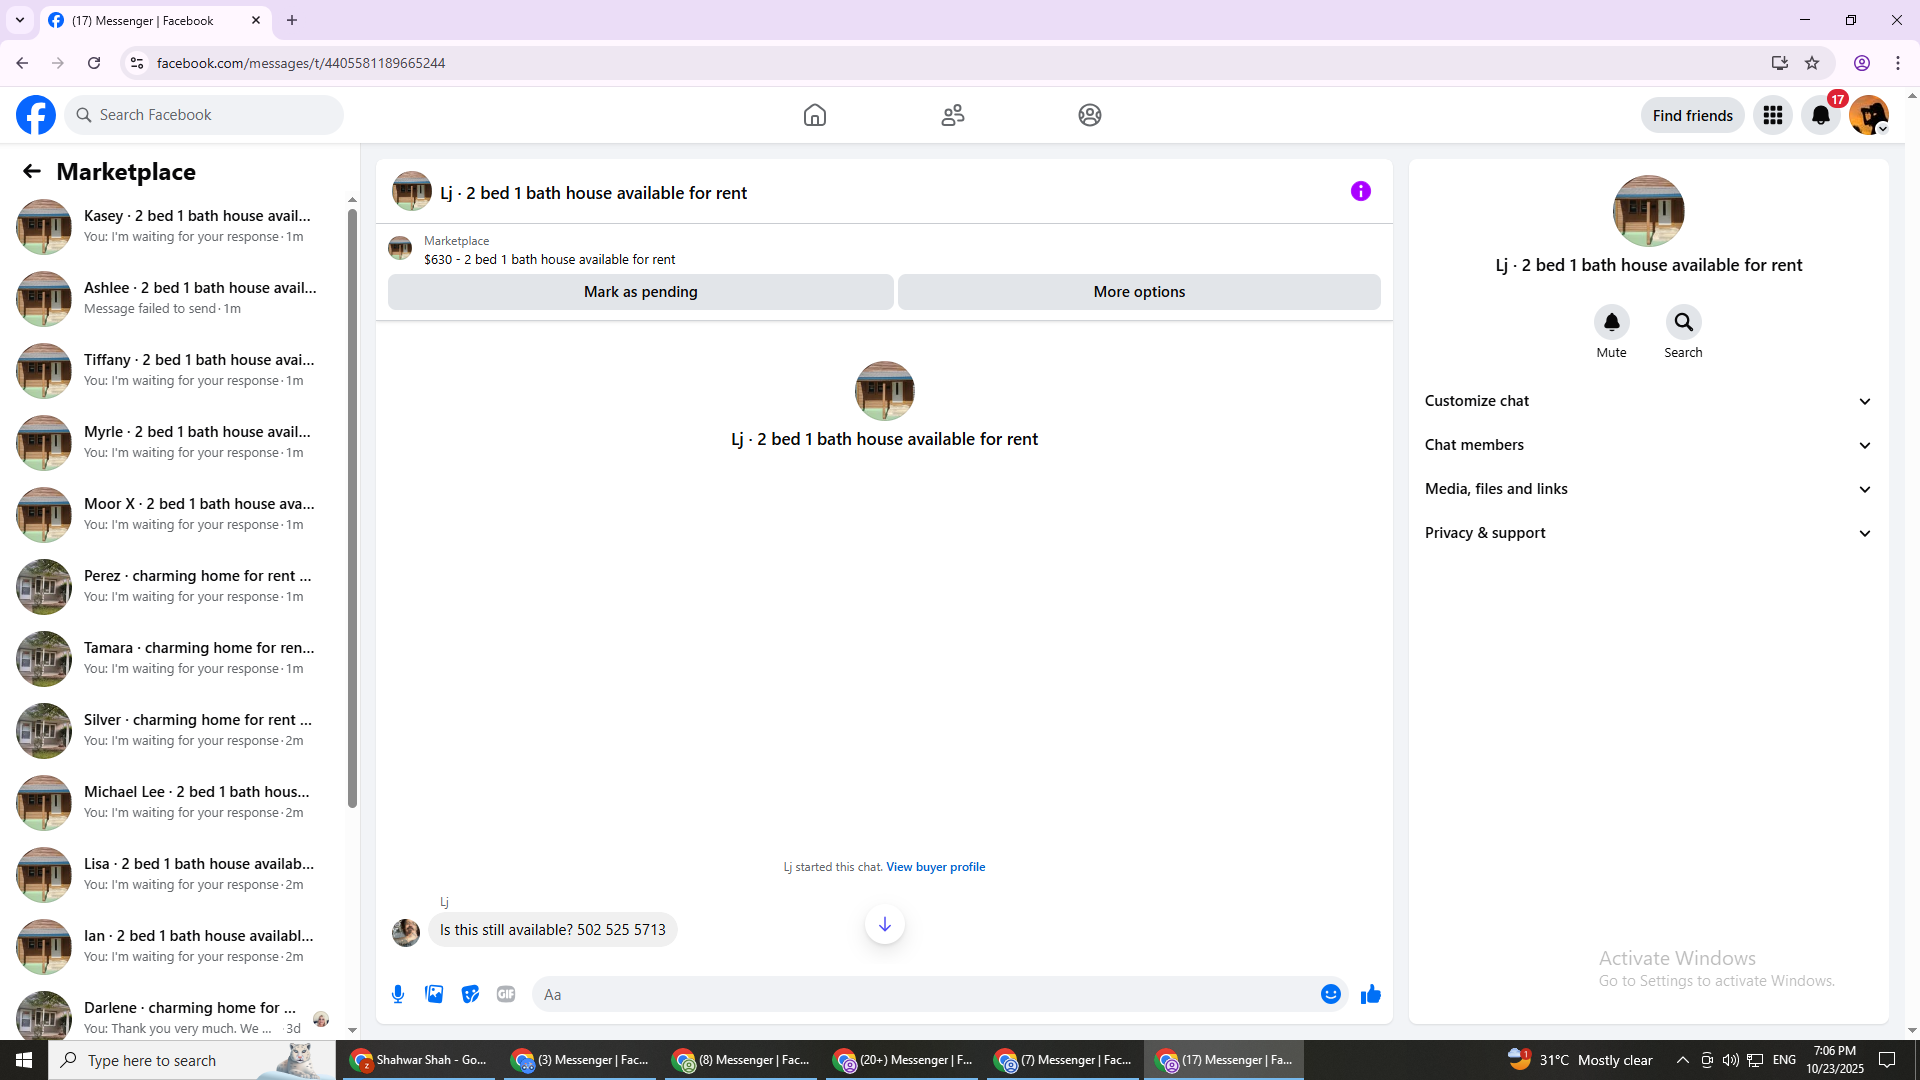Open the Facebook notifications bell
Image resolution: width=1920 pixels, height=1080 pixels.
tap(1820, 115)
